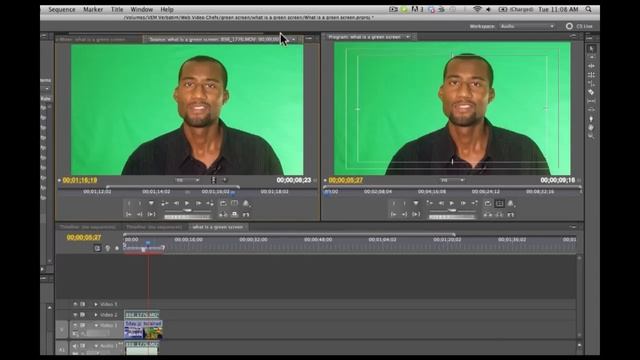Step forward one frame in Source monitor
Screen dimensions: 640x360
198,203
